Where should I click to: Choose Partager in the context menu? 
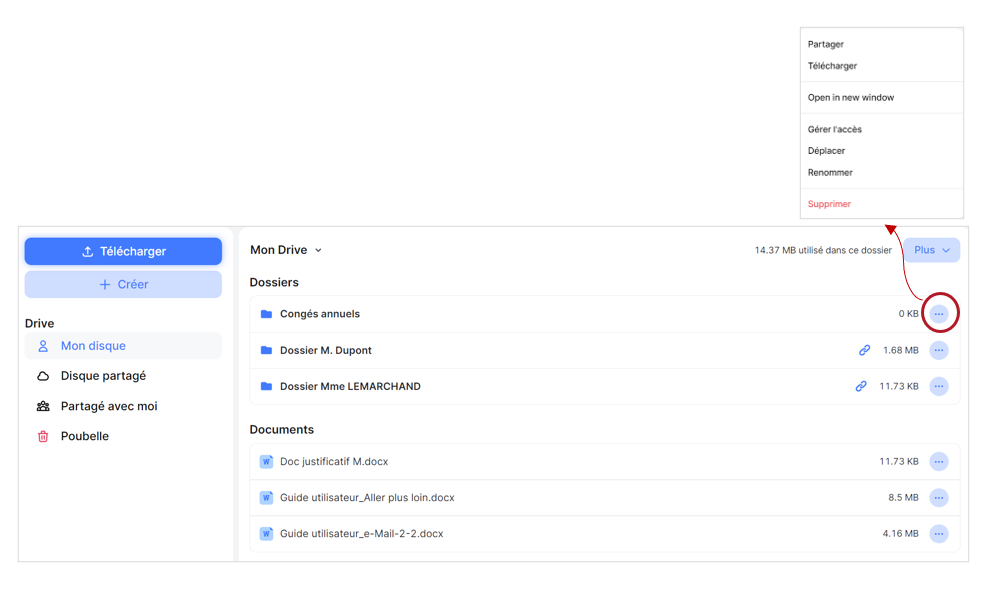coord(825,44)
